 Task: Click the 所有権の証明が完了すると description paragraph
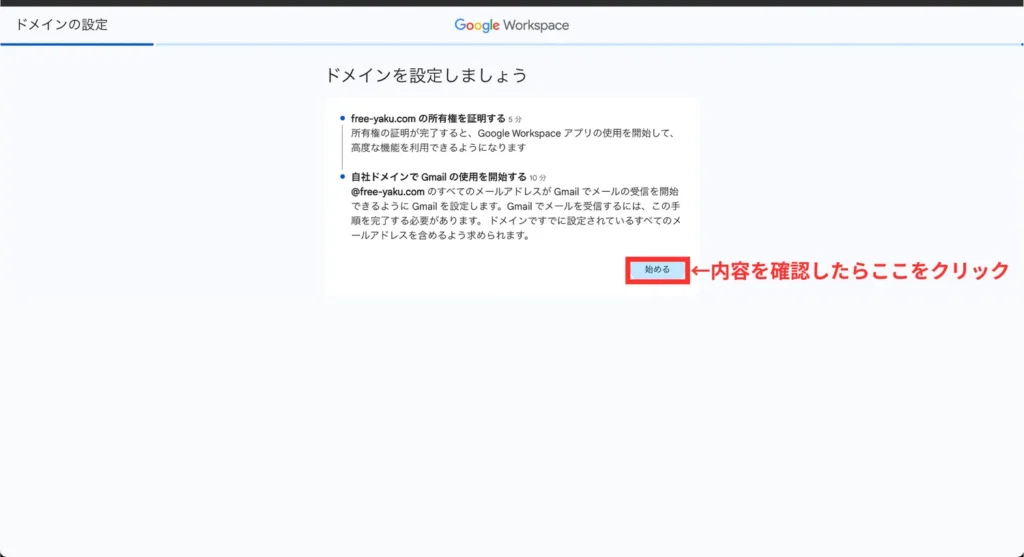tap(512, 140)
